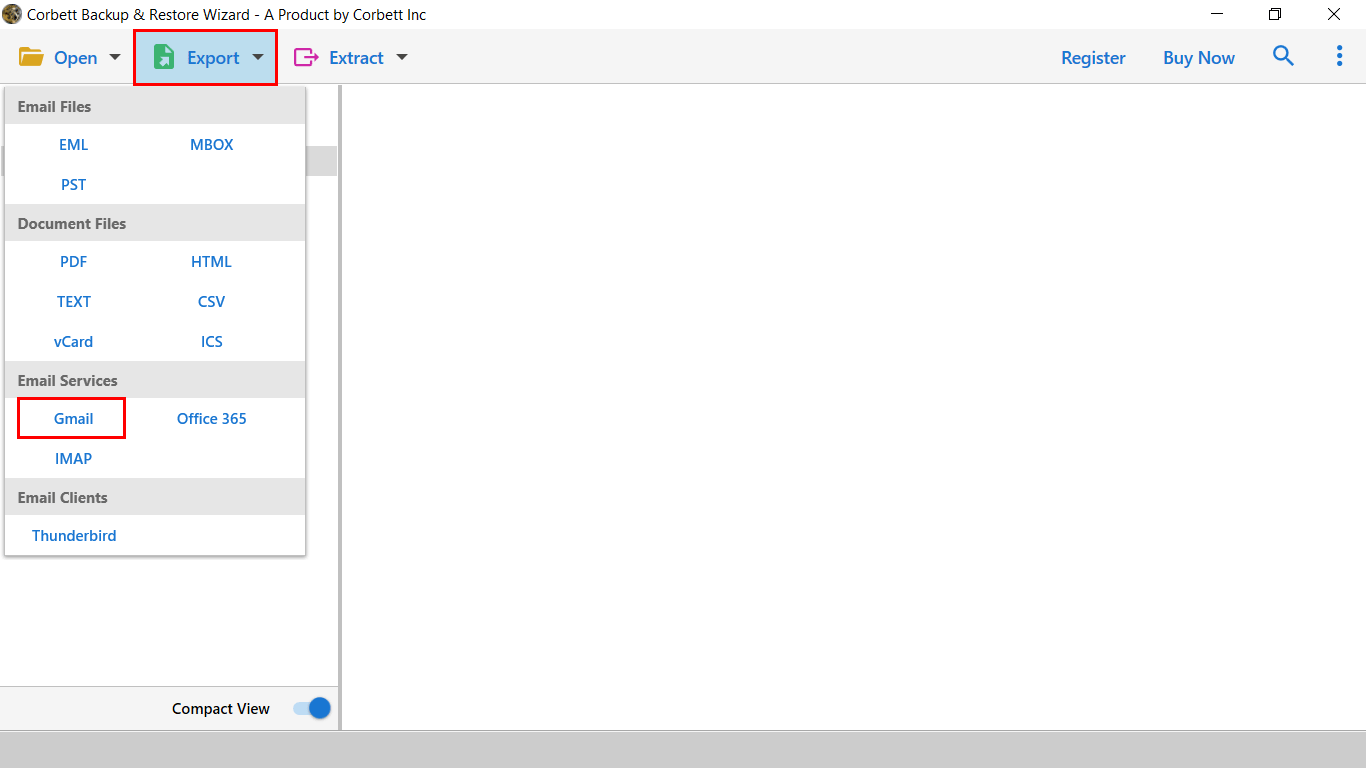1366x768 pixels.
Task: Select PDF under Document Files
Action: 73,261
